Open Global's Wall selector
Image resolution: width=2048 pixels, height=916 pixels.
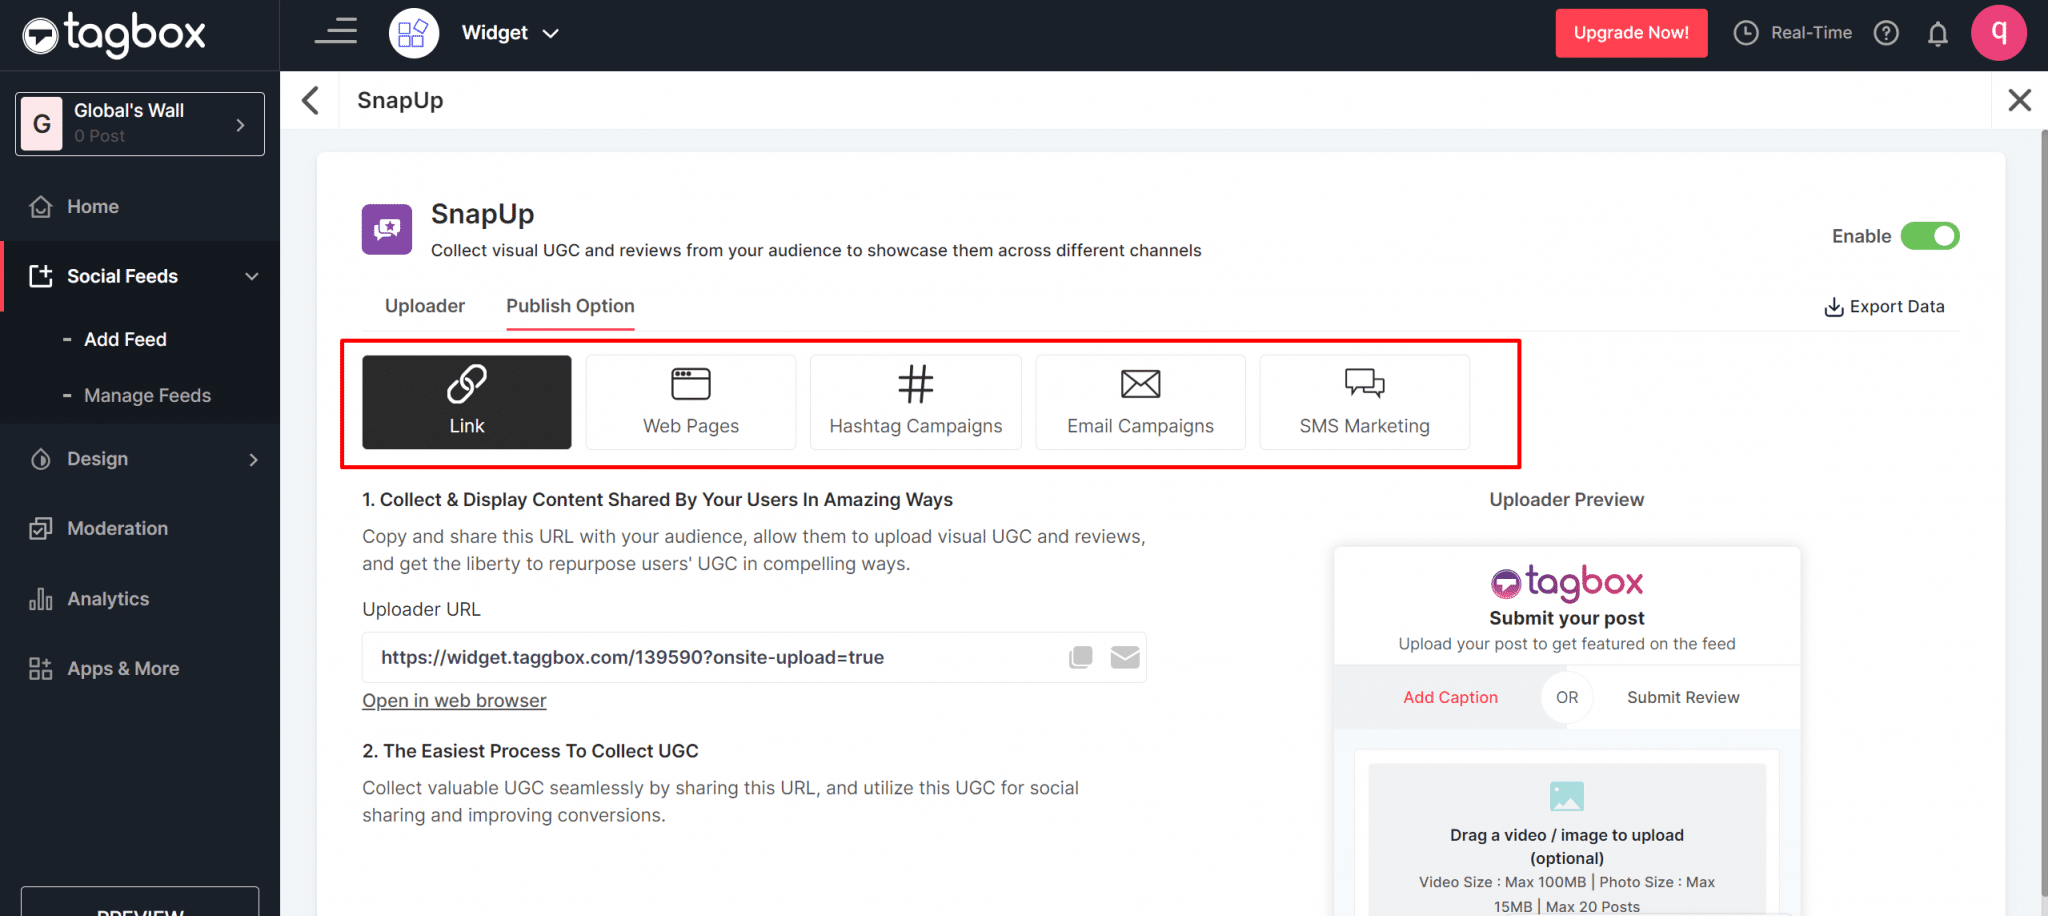[140, 124]
